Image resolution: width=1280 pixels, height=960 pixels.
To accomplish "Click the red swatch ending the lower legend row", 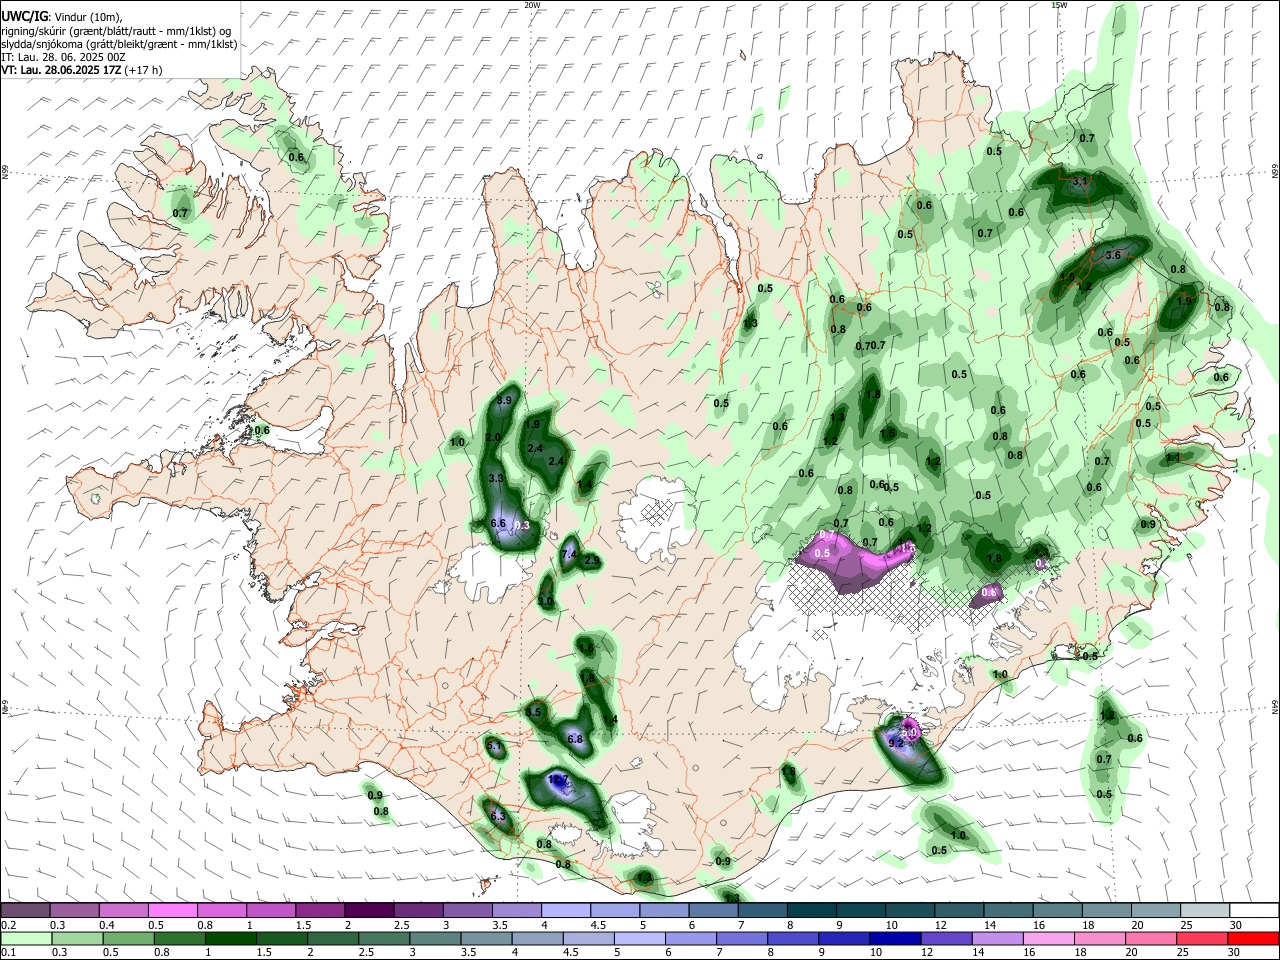I will pyautogui.click(x=1254, y=939).
